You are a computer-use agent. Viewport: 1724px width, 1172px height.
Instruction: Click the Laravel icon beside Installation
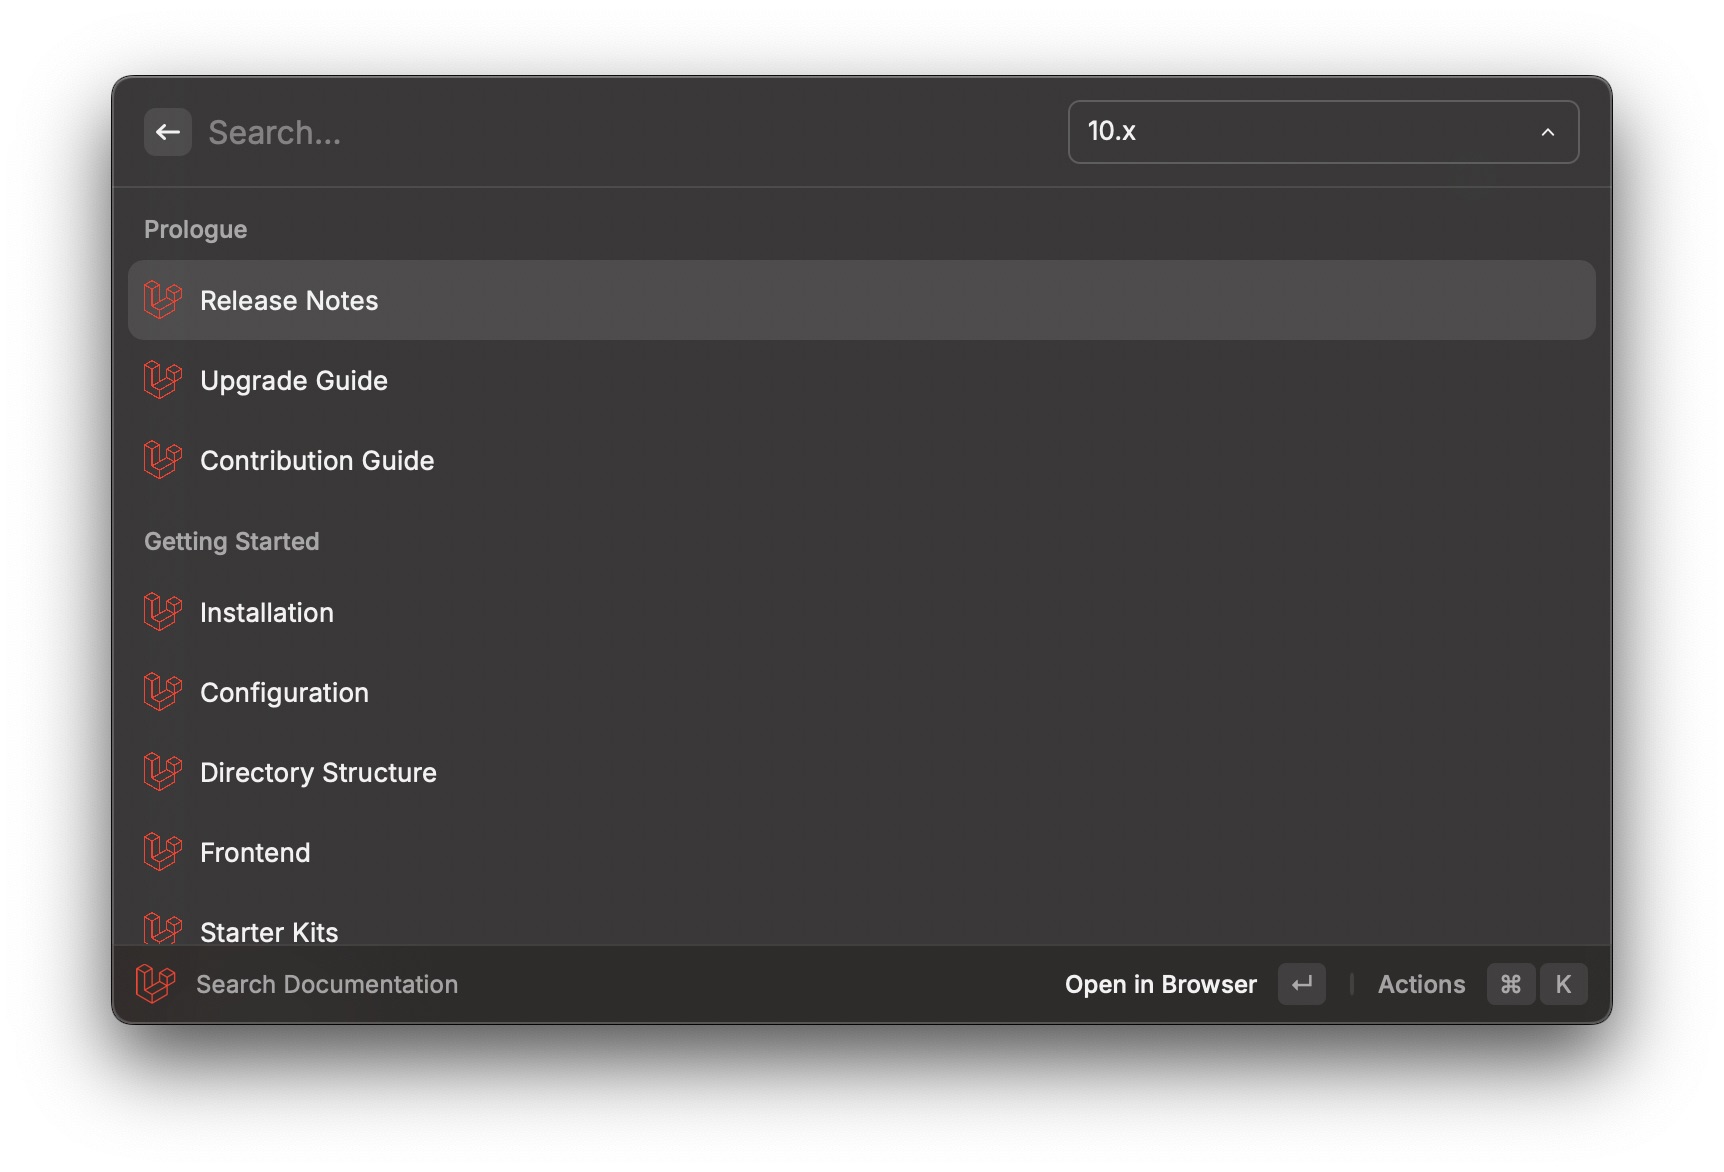pyautogui.click(x=162, y=612)
